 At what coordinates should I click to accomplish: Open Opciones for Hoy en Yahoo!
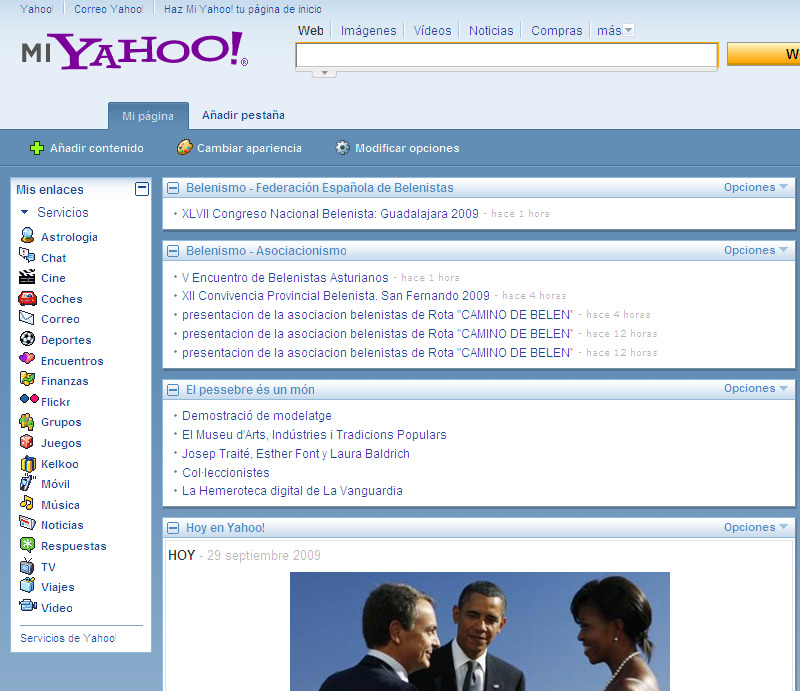(756, 527)
